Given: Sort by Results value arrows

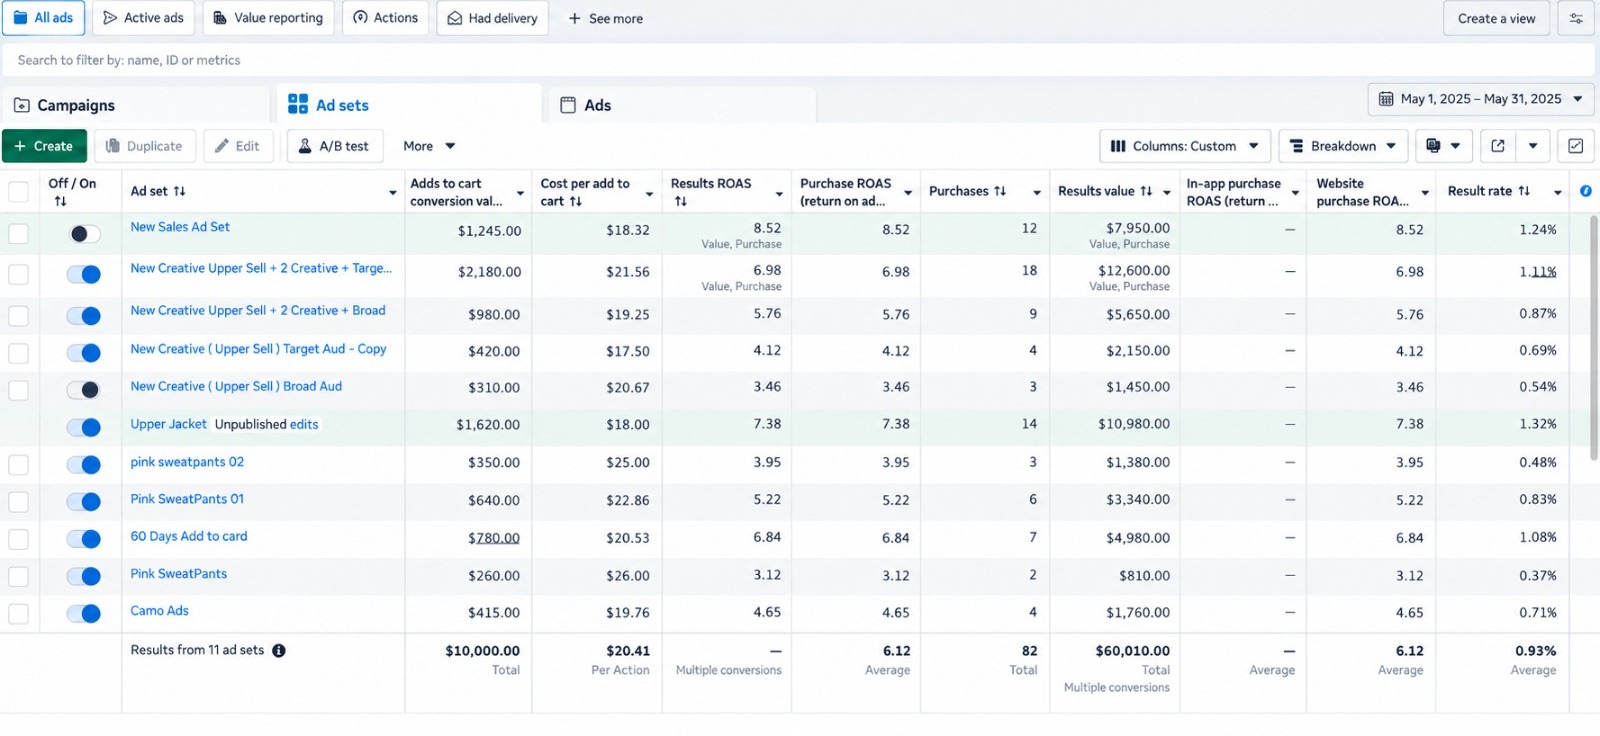Looking at the screenshot, I should coord(1146,191).
